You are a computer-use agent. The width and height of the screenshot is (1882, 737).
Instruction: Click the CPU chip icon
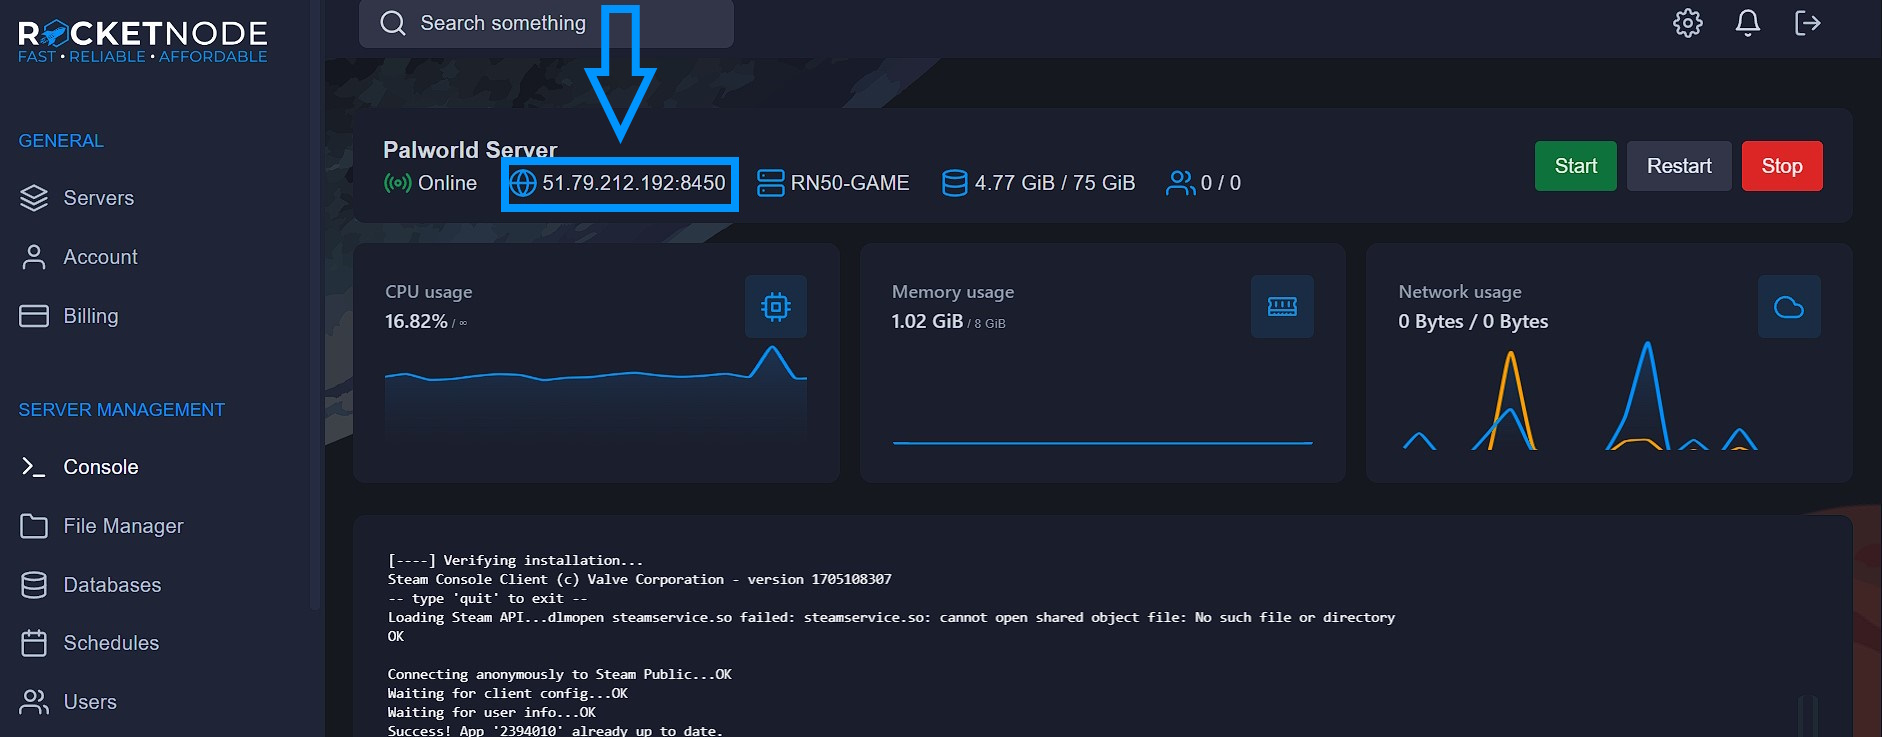click(776, 307)
